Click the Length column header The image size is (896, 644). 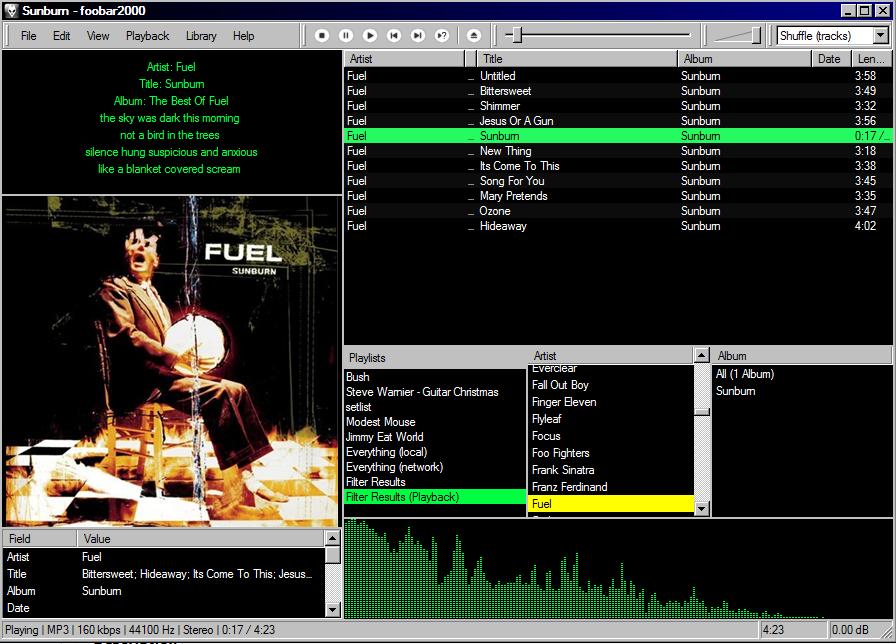(872, 59)
